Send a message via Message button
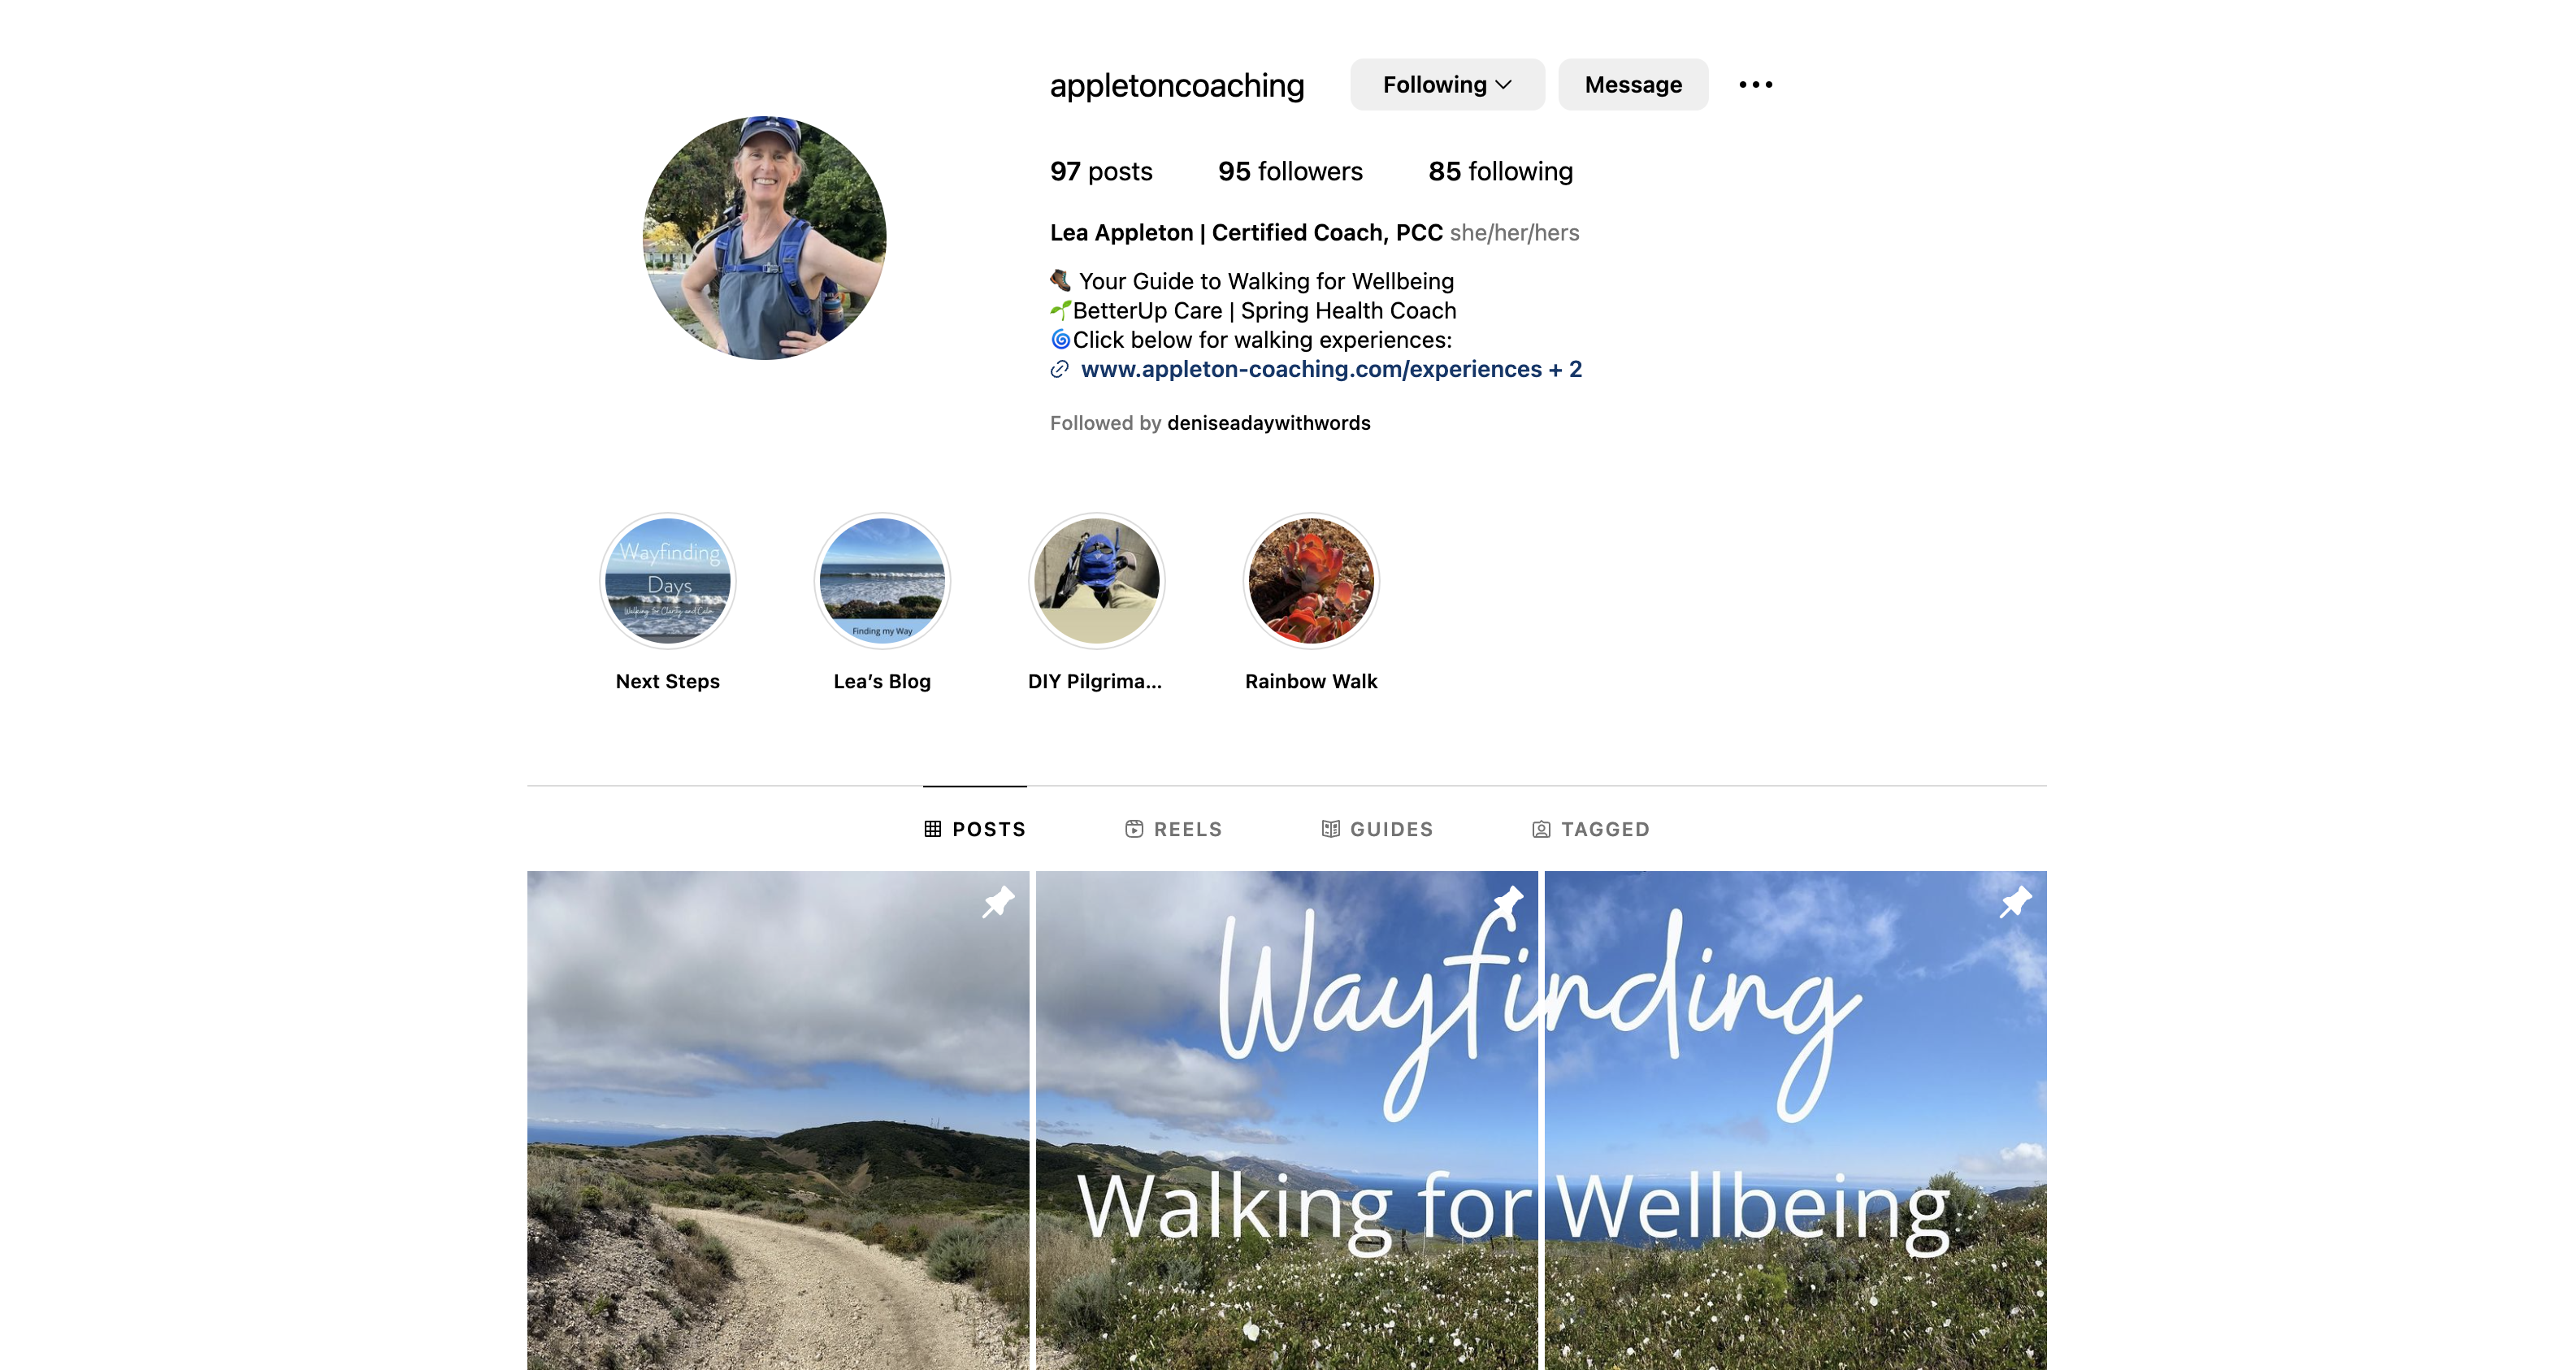The image size is (2576, 1370). click(x=1633, y=85)
